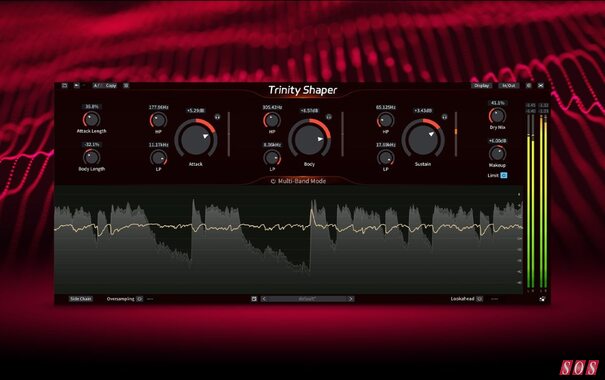Solo the Attack band with the headphone icon

pyautogui.click(x=217, y=117)
